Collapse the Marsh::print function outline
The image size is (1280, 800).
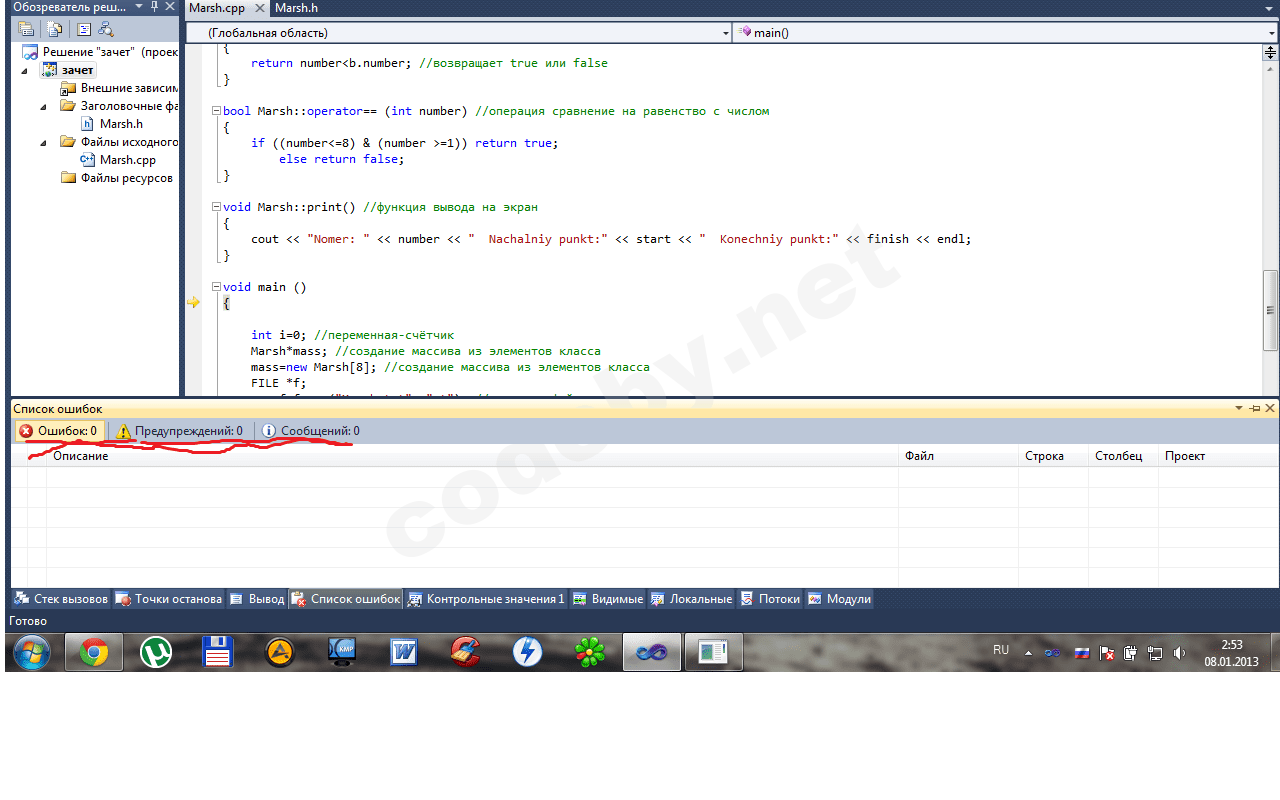[x=216, y=207]
